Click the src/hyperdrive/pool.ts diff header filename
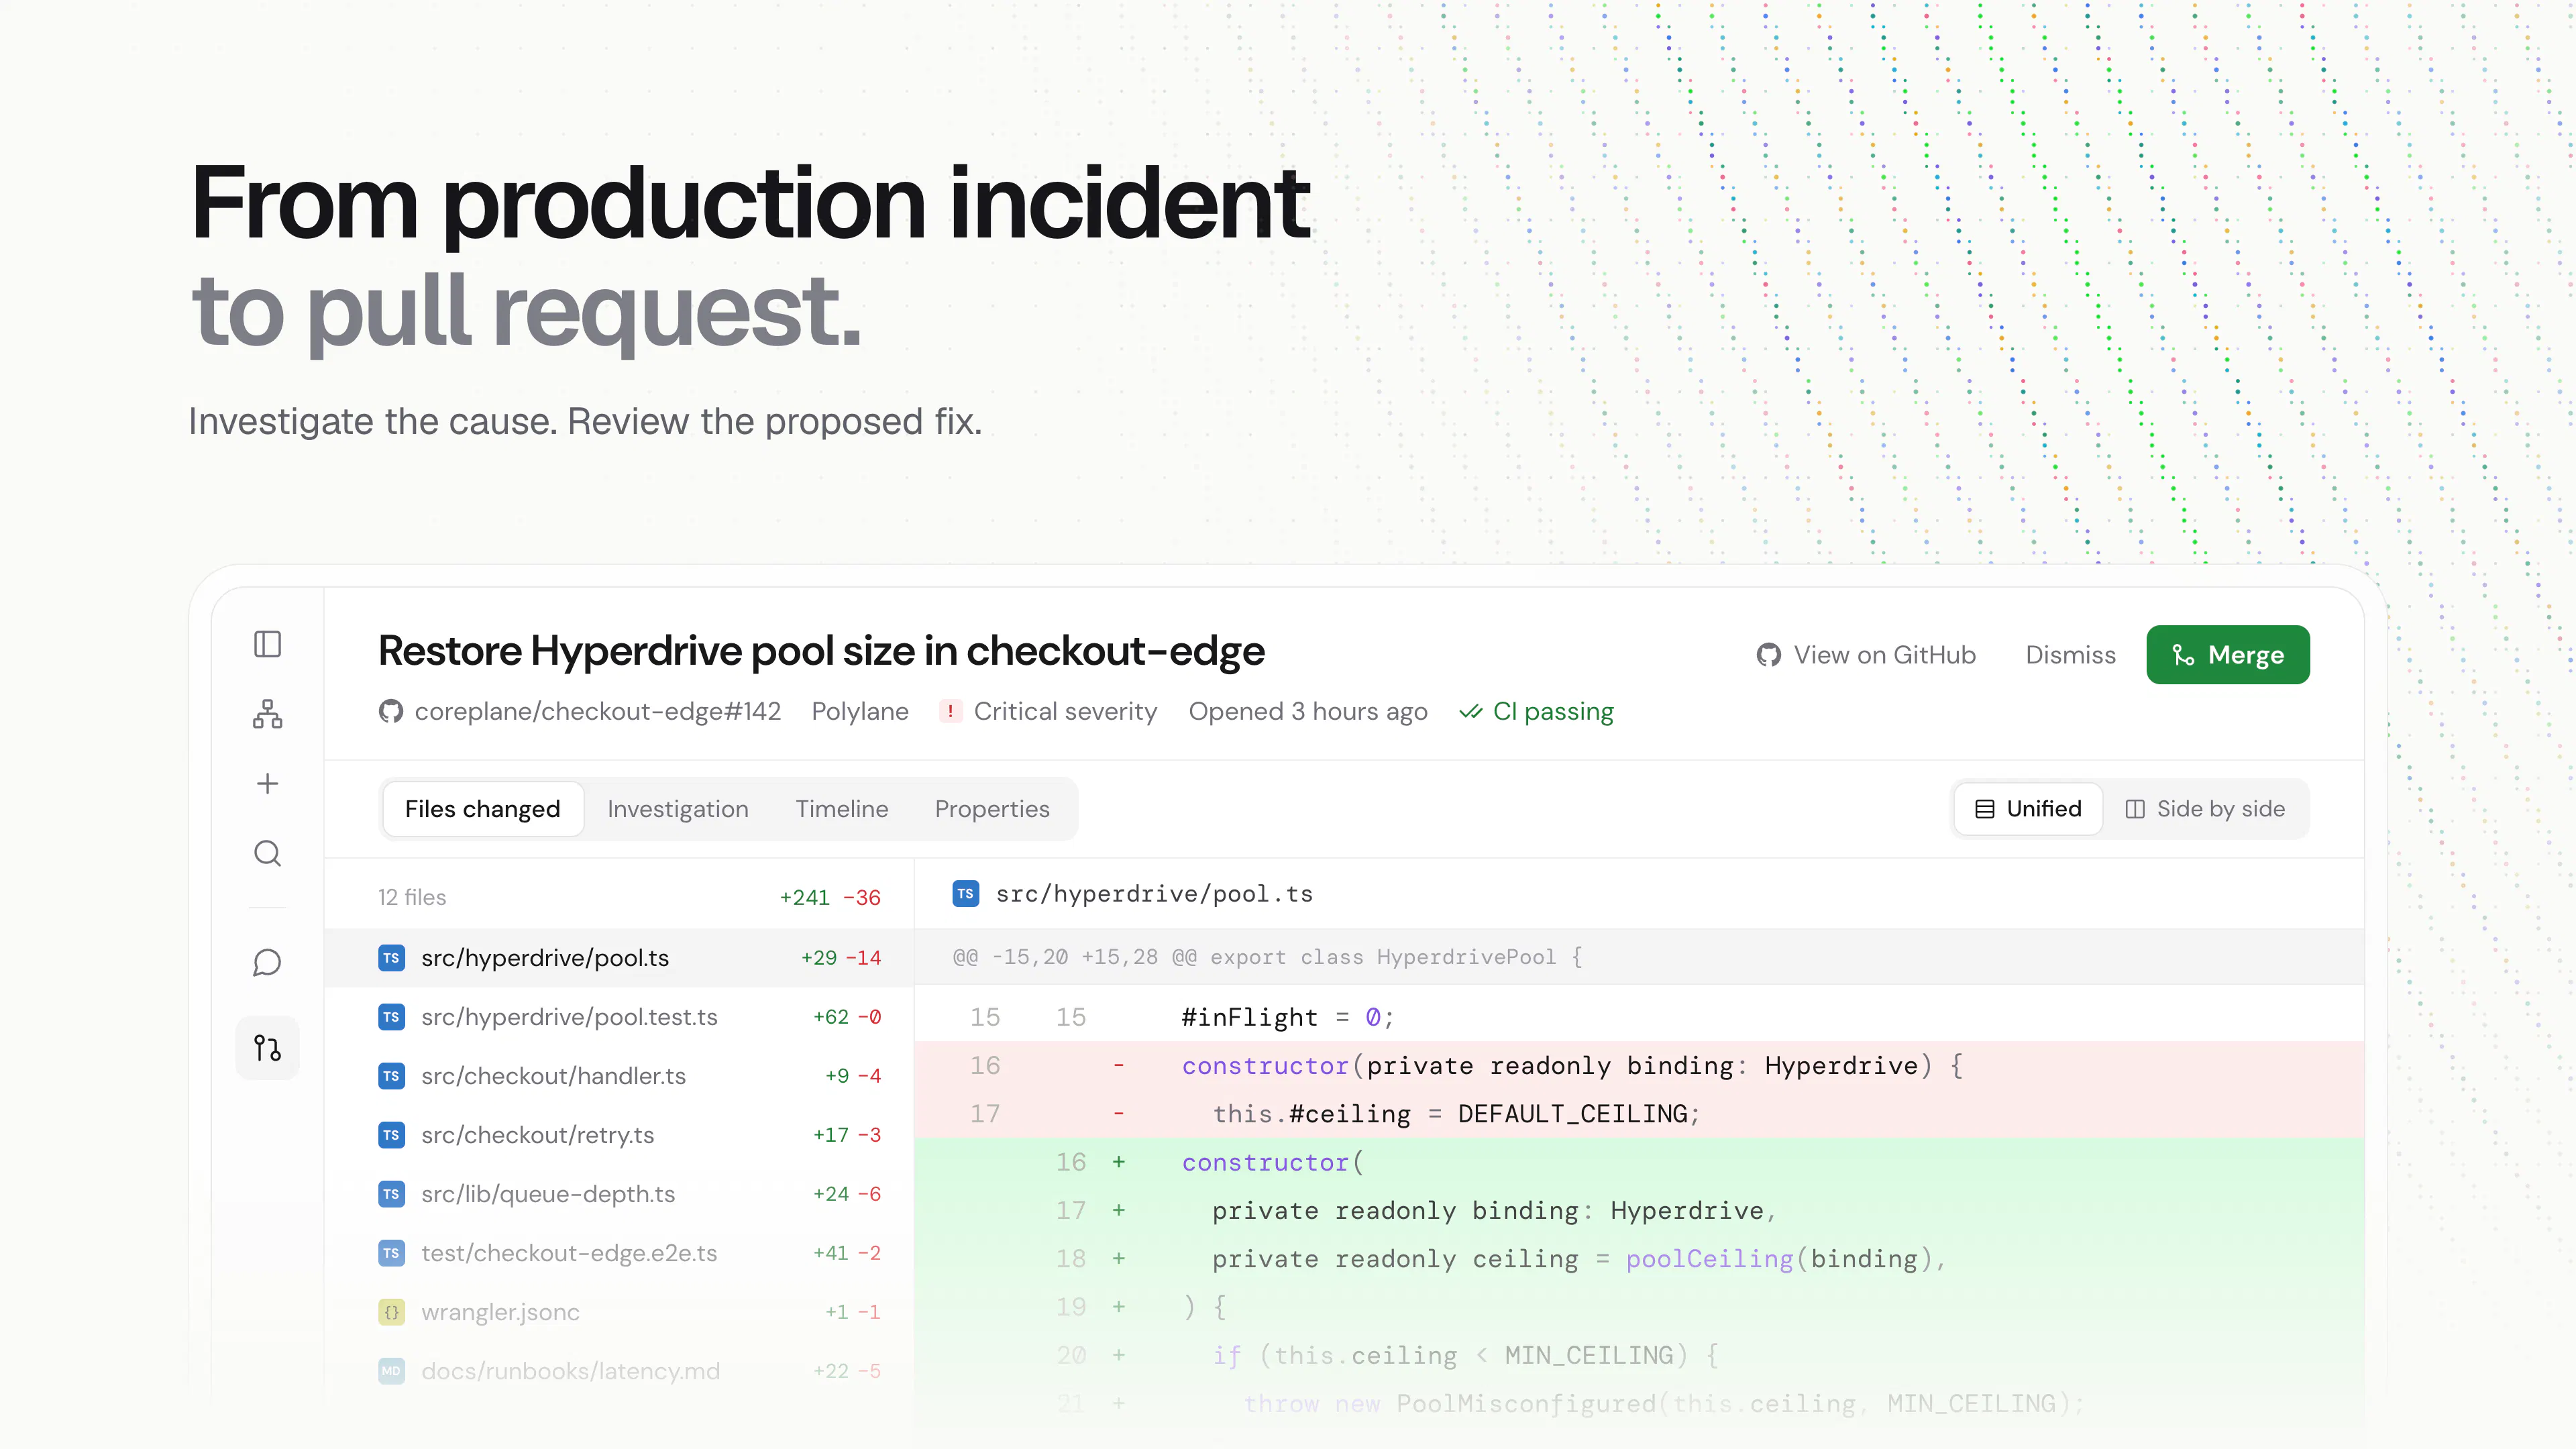The height and width of the screenshot is (1449, 2576). (x=1154, y=894)
